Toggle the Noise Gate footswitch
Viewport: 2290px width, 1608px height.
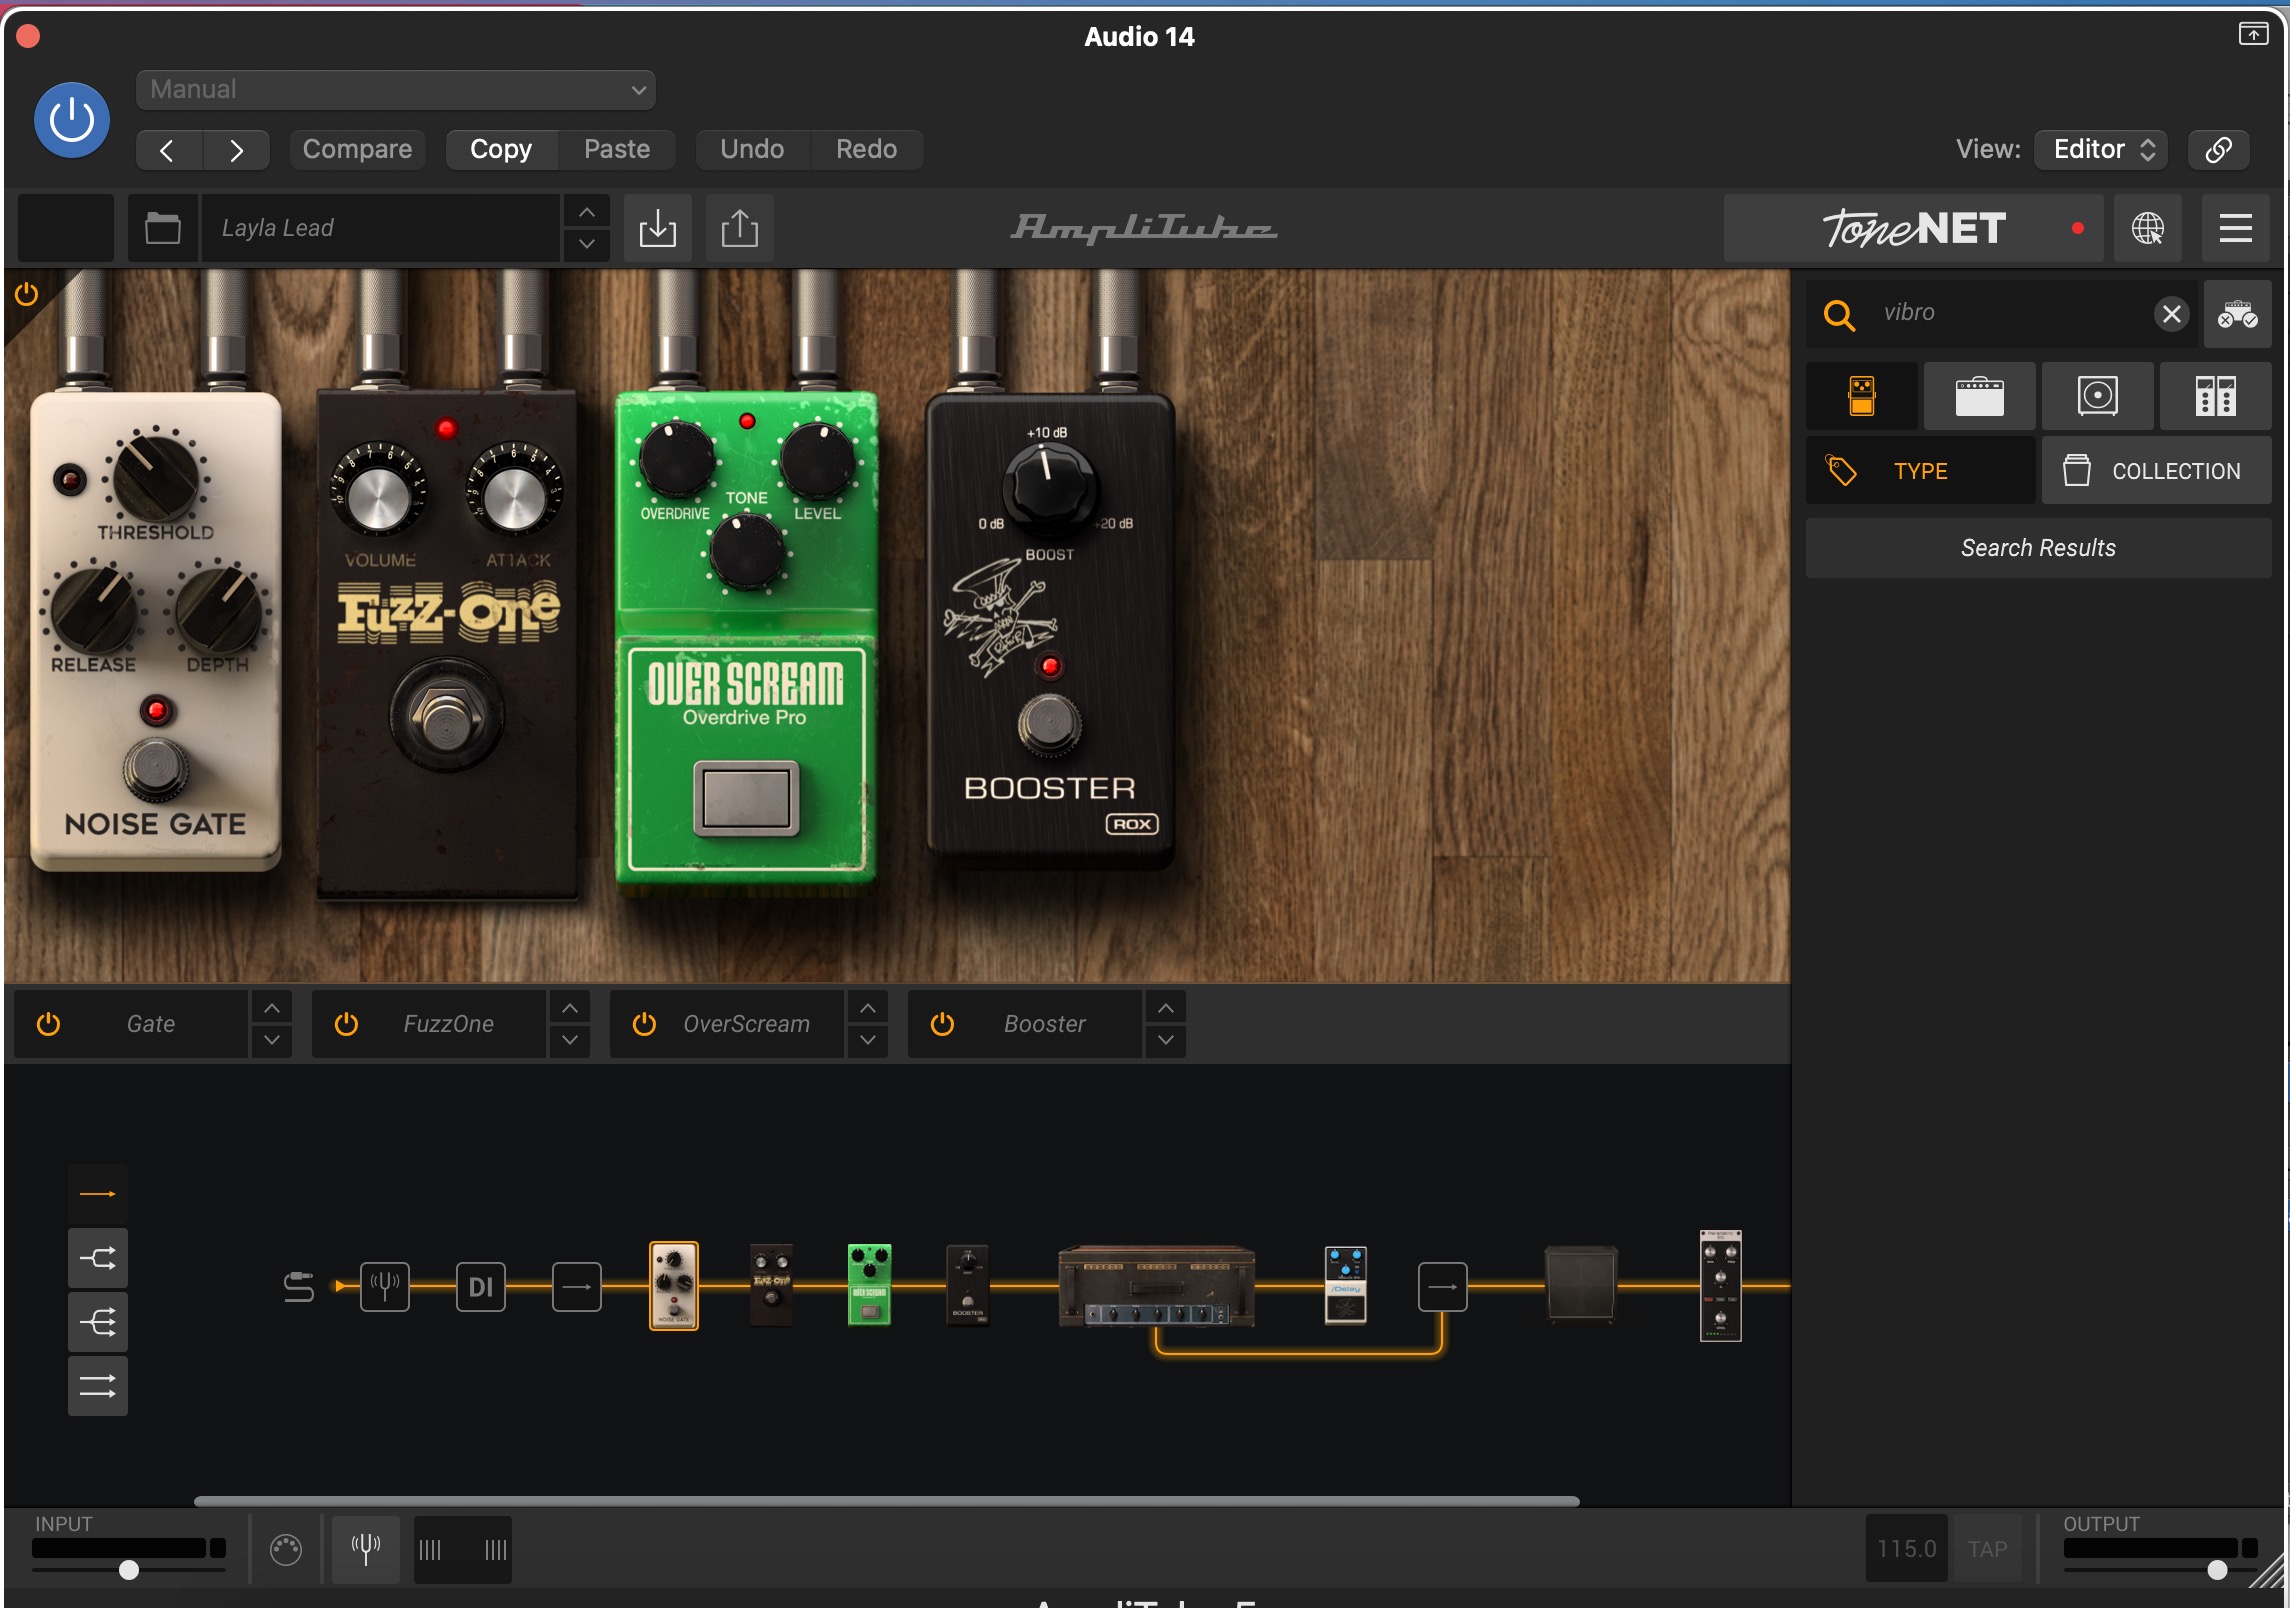pos(156,768)
